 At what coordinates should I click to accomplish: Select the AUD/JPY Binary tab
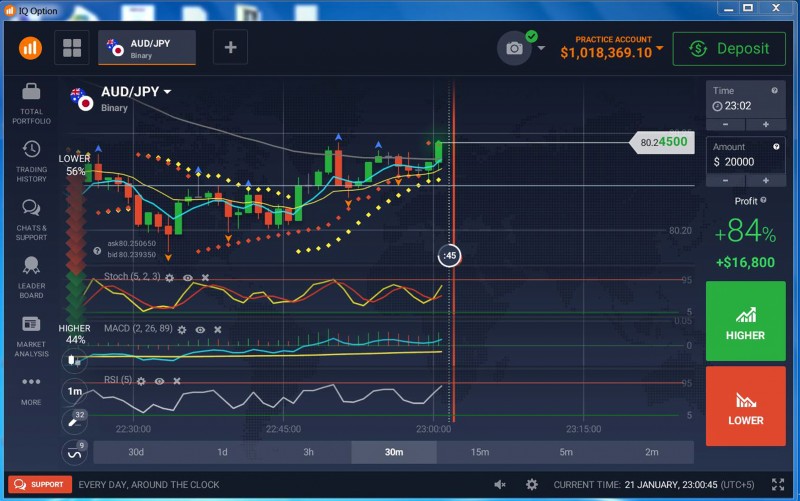147,48
